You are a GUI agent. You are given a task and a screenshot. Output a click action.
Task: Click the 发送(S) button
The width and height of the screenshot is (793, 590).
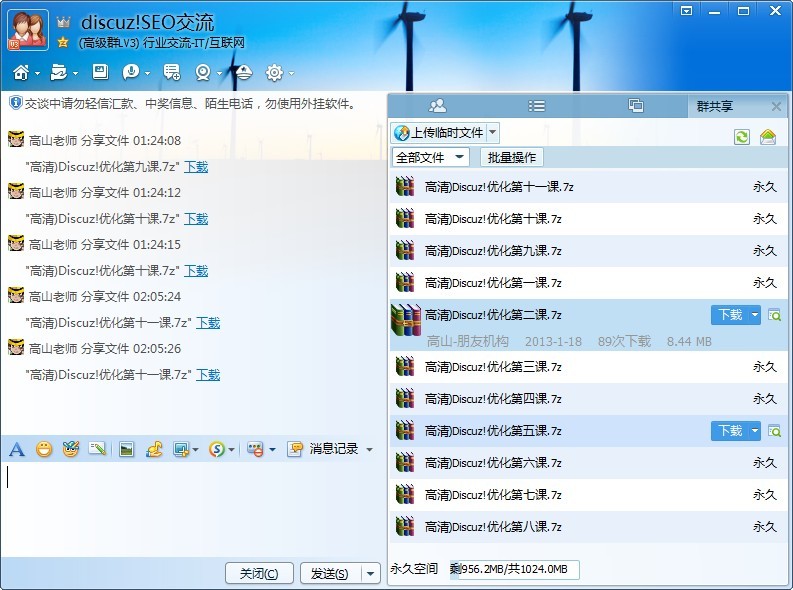tap(331, 573)
